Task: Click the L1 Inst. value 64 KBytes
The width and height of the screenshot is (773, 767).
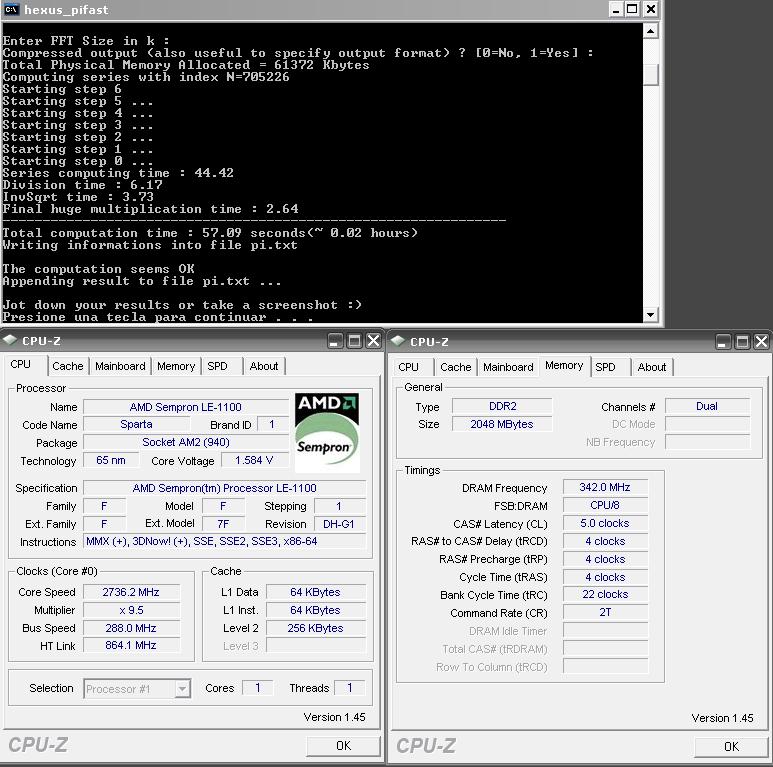Action: pyautogui.click(x=316, y=610)
